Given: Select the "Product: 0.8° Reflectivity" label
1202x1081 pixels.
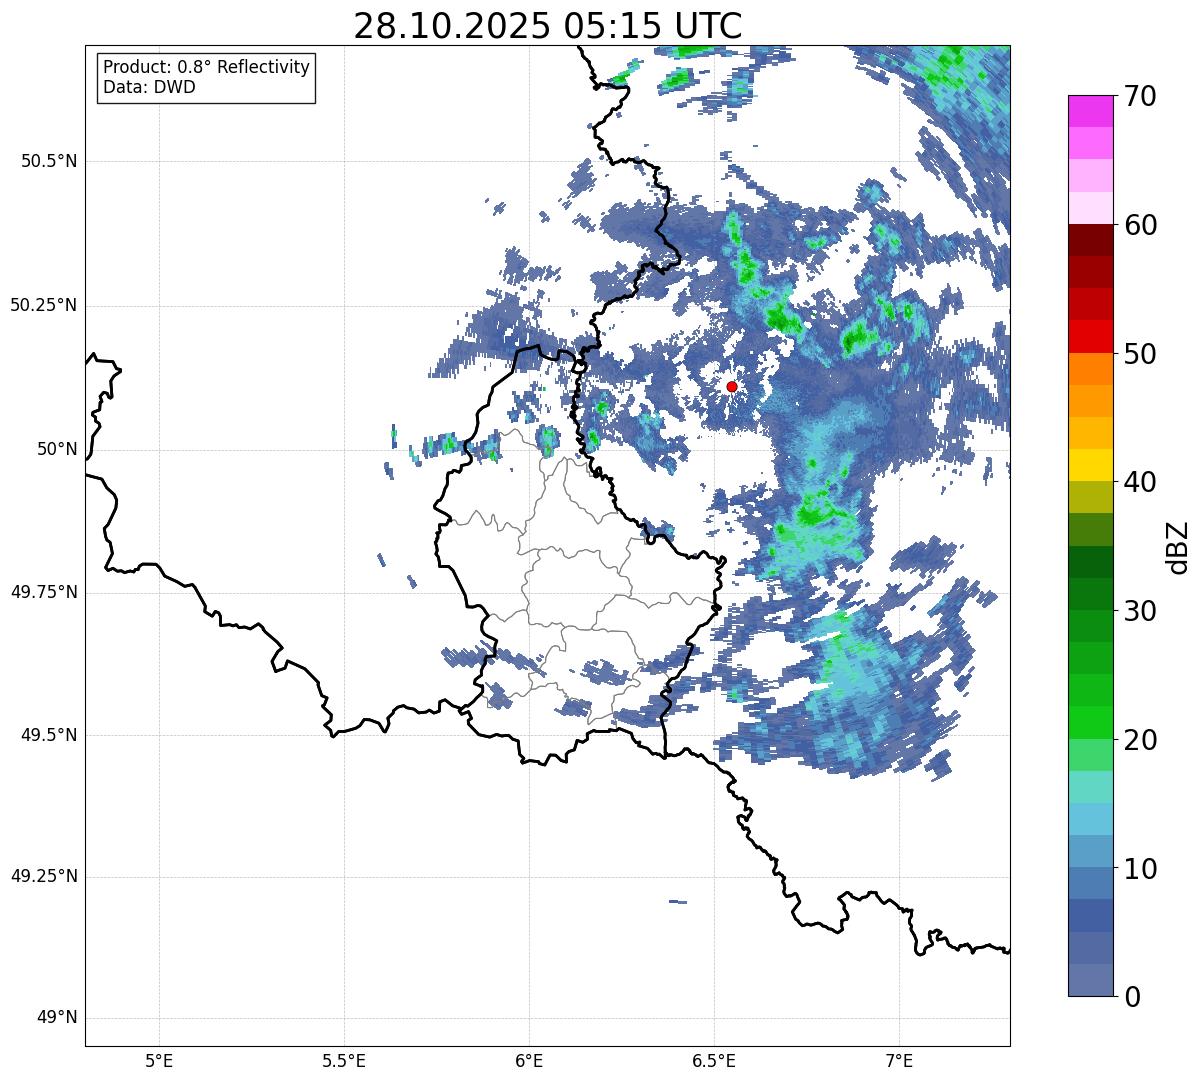Looking at the screenshot, I should (x=206, y=67).
